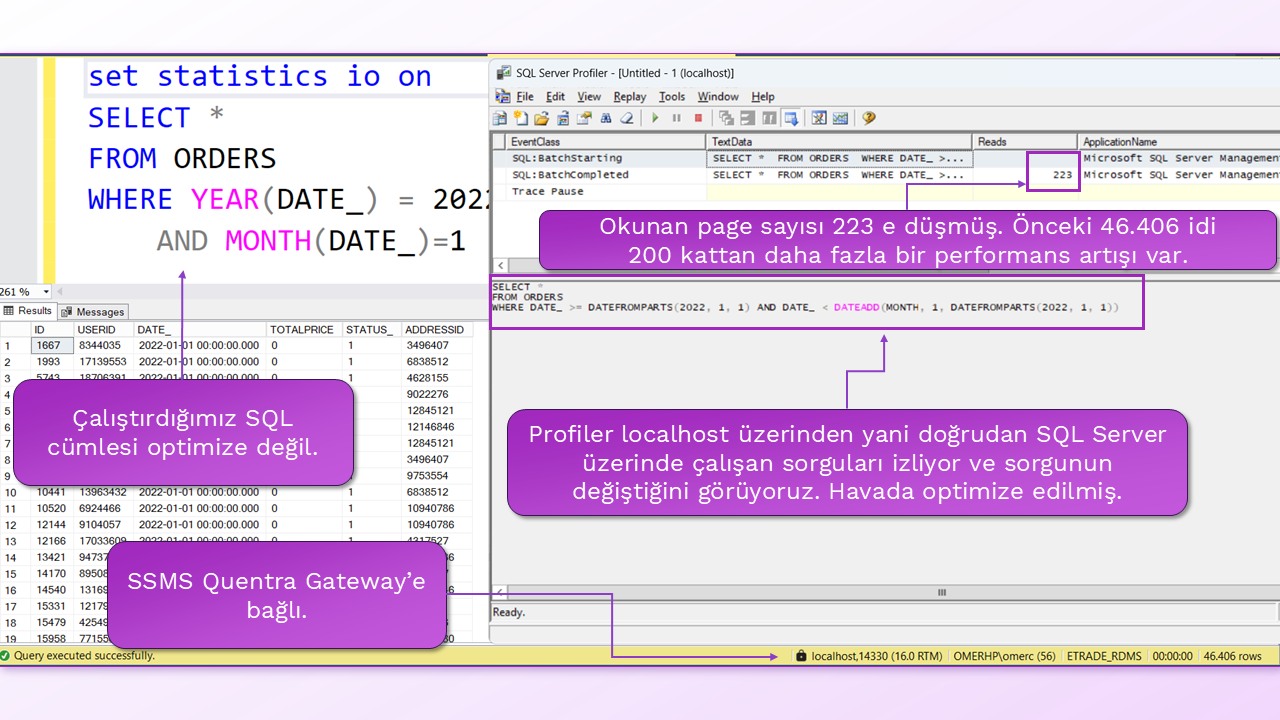Open View menu in Profiler
This screenshot has width=1280, height=720.
pyautogui.click(x=589, y=97)
